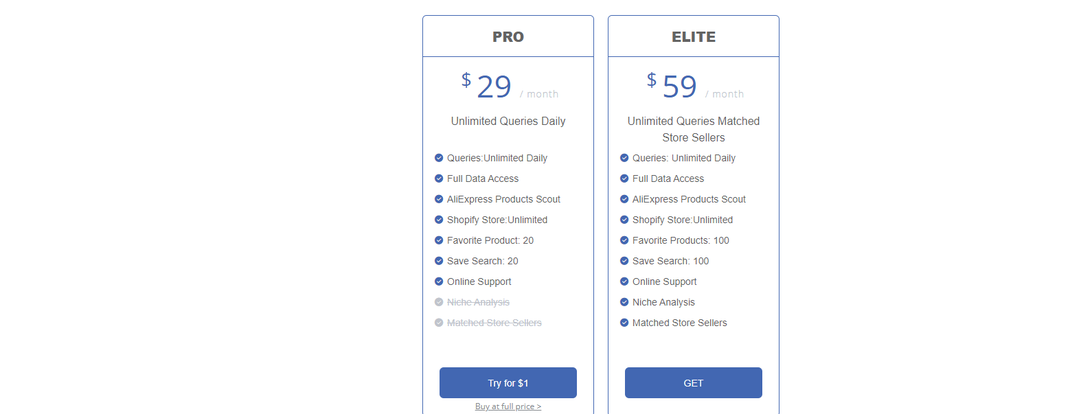Click checkmark beside PRO Online Support

click(x=439, y=282)
